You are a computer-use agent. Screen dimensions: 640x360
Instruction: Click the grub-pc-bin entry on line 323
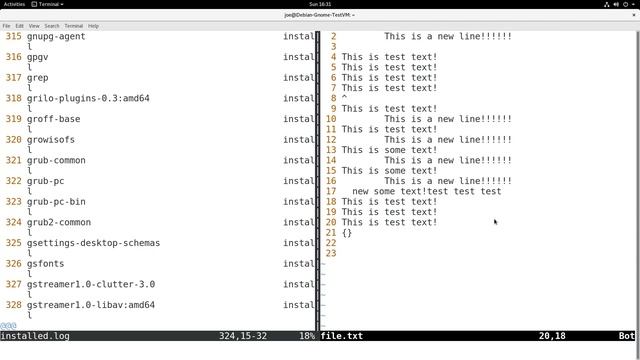point(56,202)
